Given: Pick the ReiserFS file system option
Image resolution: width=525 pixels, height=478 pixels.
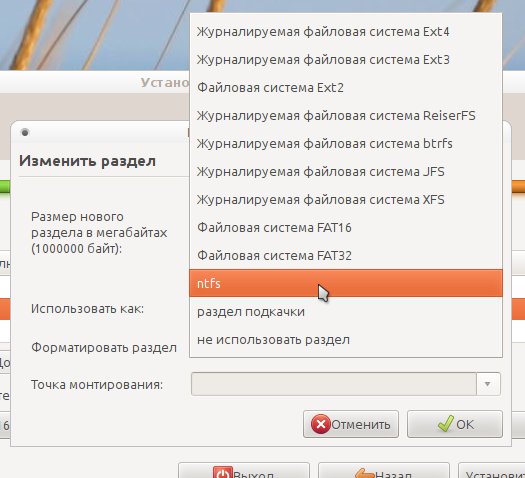Looking at the screenshot, I should [x=346, y=116].
